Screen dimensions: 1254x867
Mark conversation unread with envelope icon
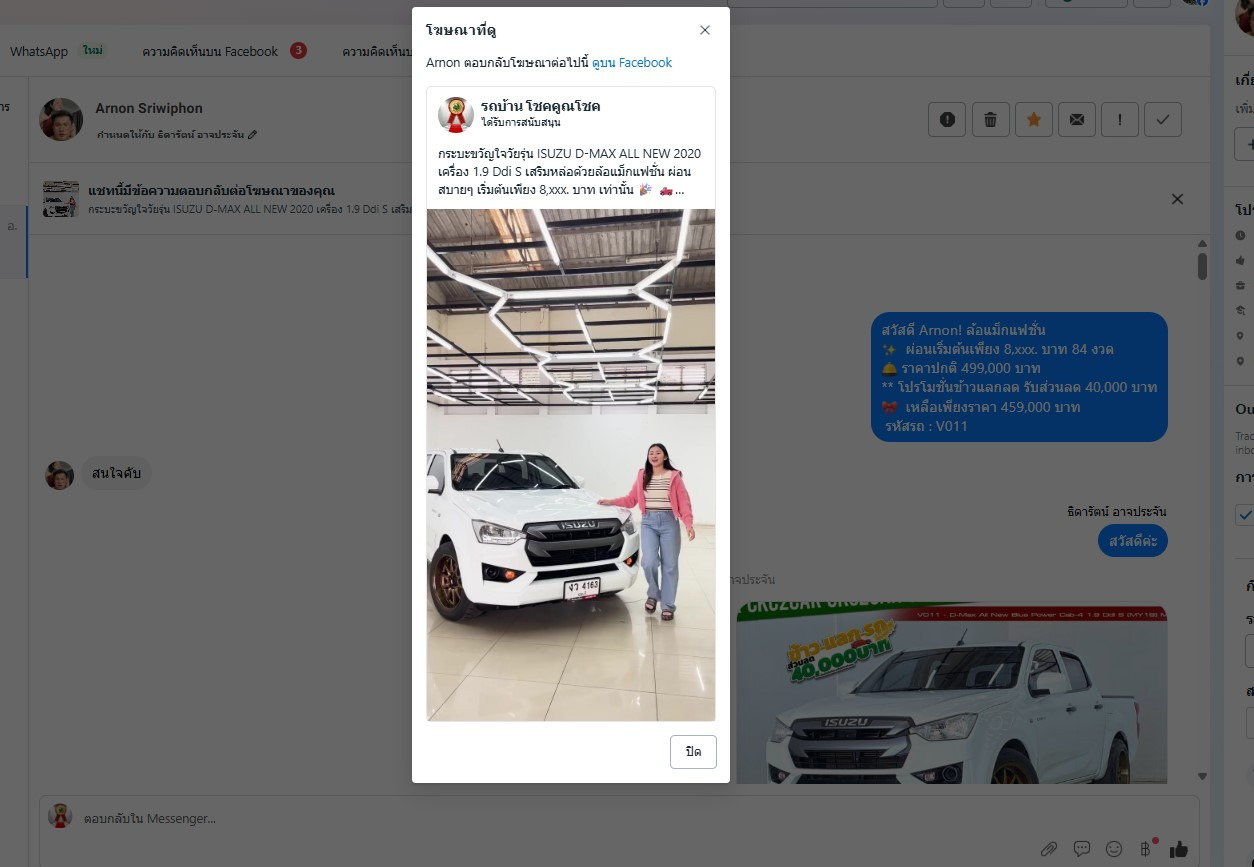[1076, 120]
